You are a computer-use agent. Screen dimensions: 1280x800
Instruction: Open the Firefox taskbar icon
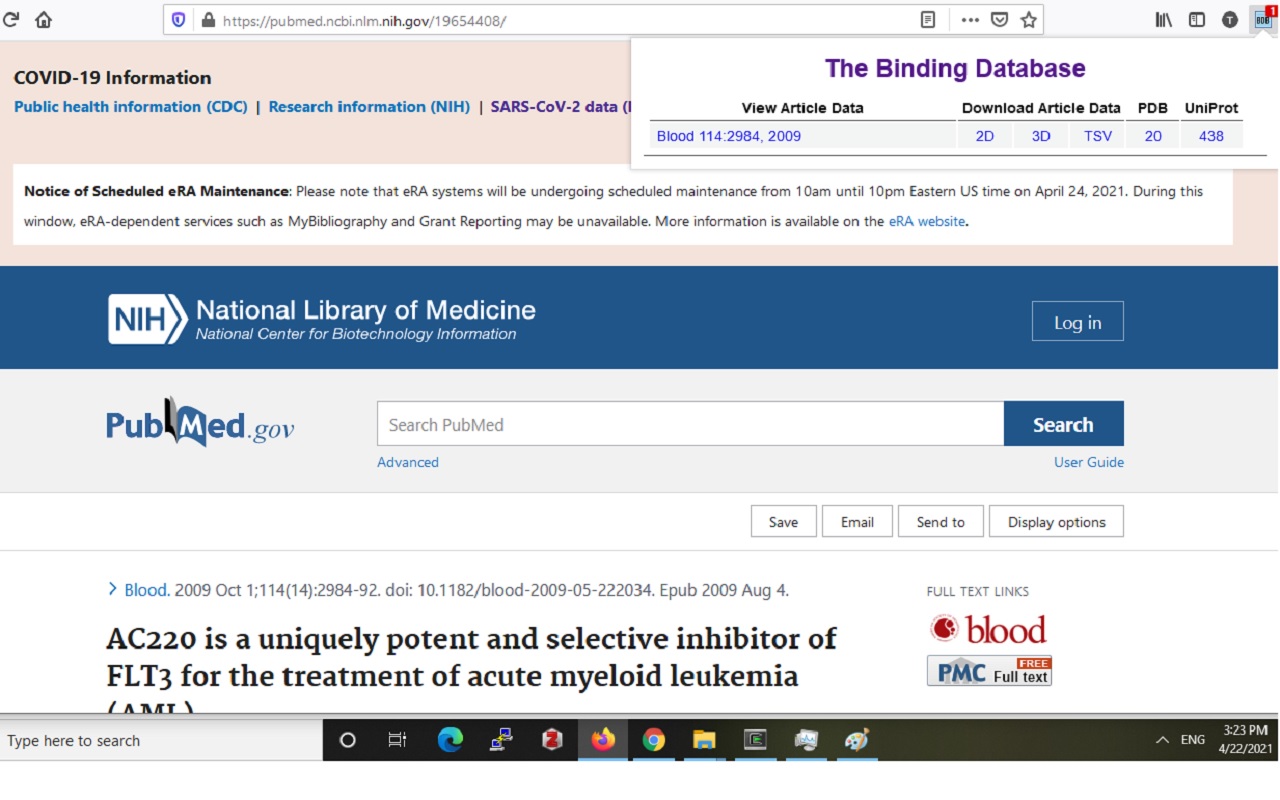coord(603,740)
